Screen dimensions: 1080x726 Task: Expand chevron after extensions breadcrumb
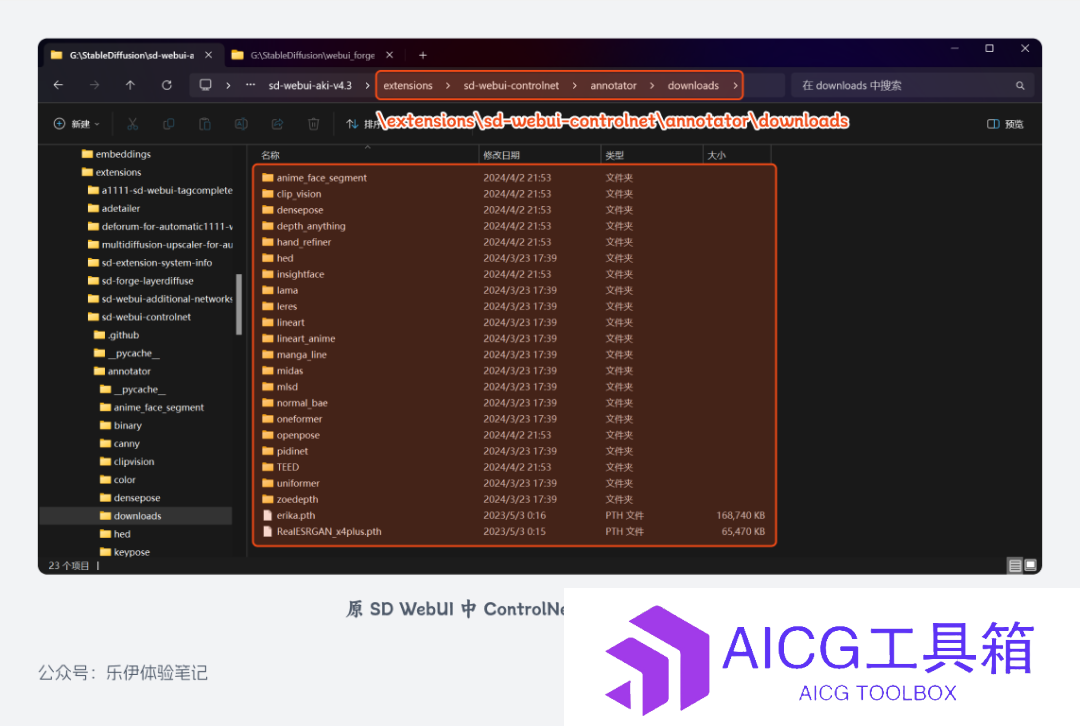(x=448, y=85)
